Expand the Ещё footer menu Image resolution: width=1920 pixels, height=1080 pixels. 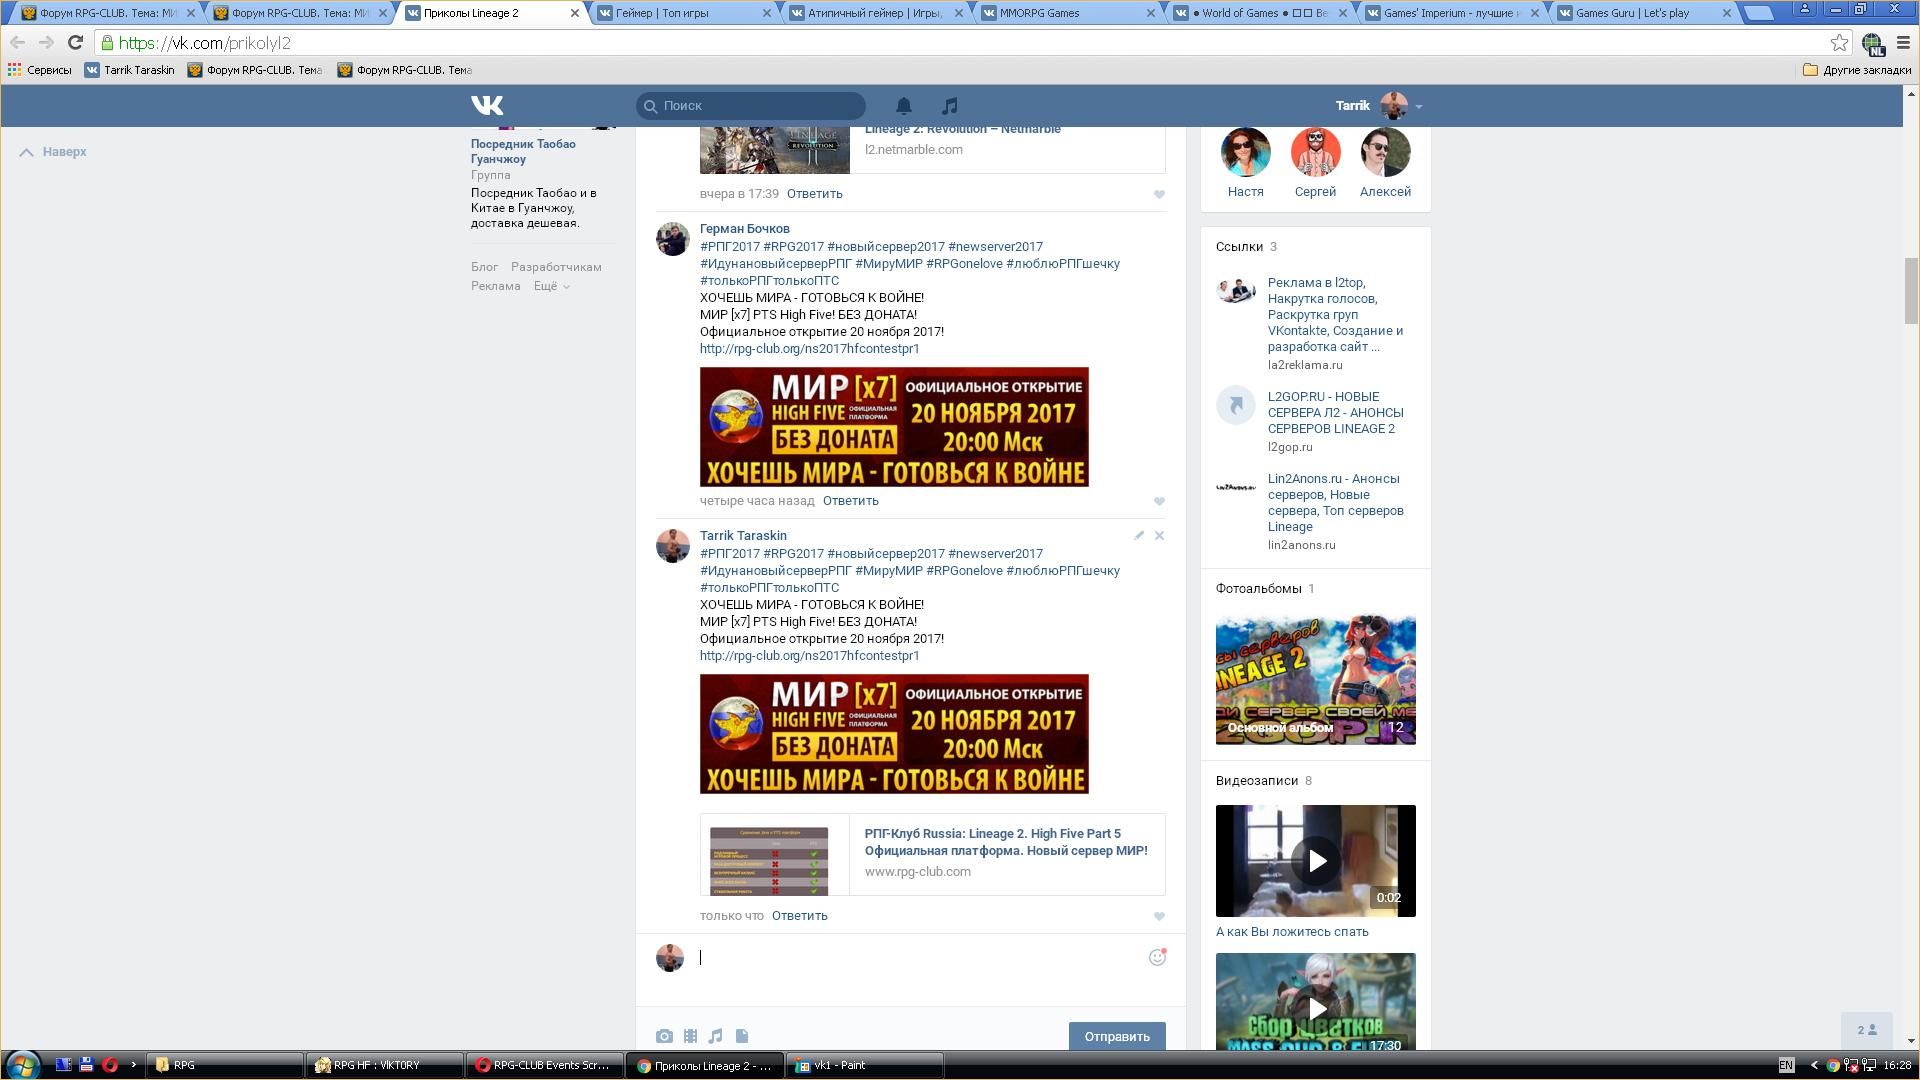click(551, 286)
